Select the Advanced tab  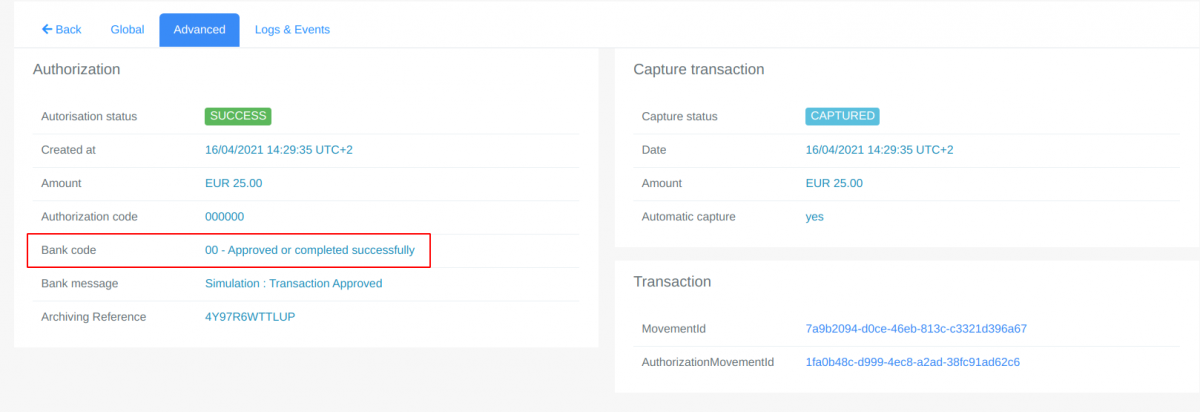point(199,30)
